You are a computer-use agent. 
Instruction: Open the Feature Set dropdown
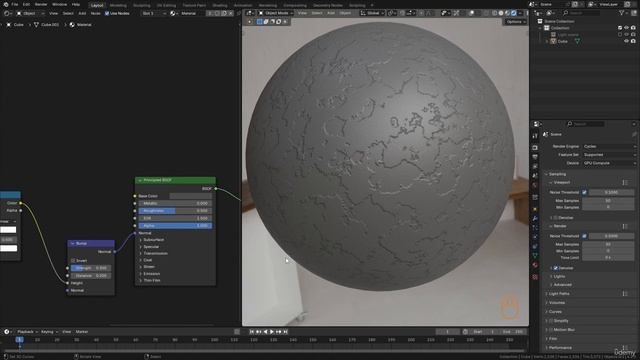tap(609, 155)
